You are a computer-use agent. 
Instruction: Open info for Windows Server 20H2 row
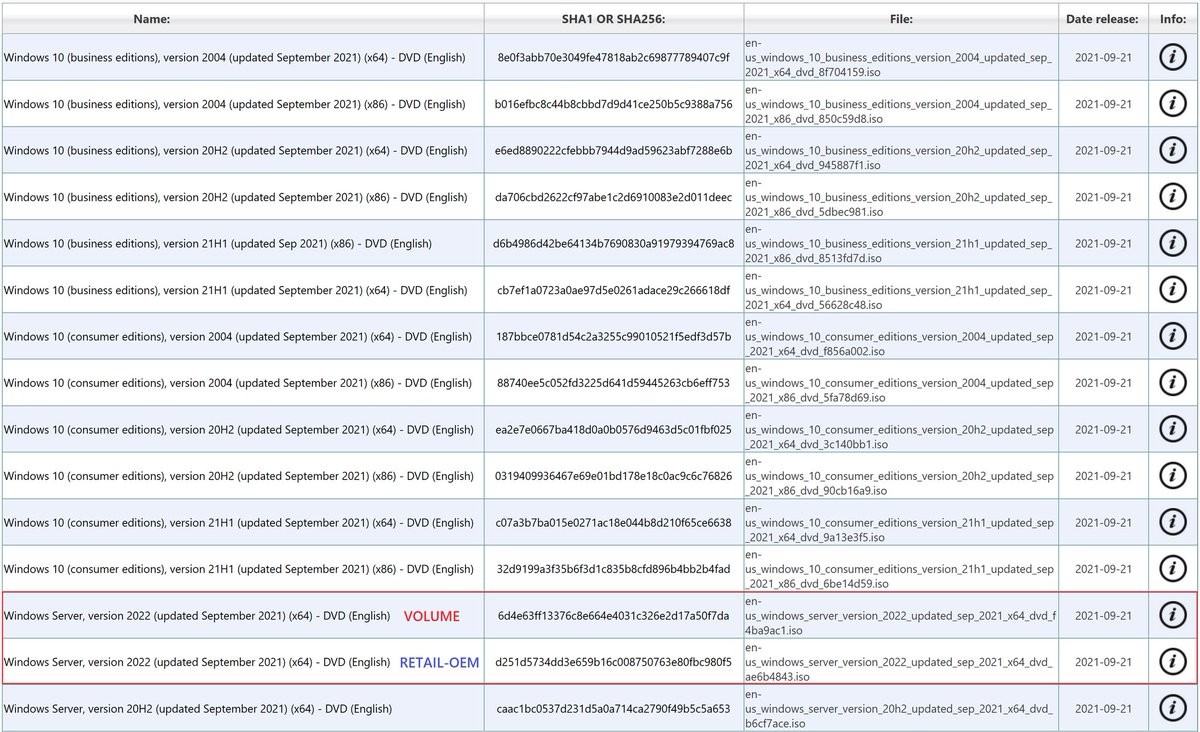click(1171, 708)
